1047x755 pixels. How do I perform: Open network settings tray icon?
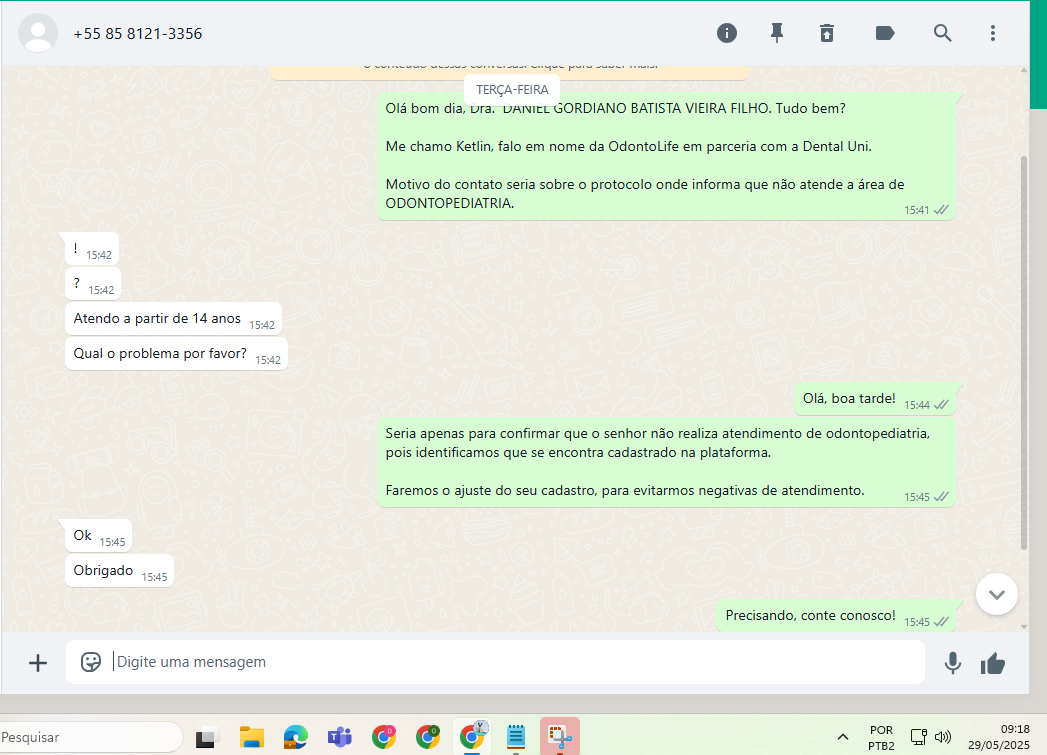[x=919, y=737]
